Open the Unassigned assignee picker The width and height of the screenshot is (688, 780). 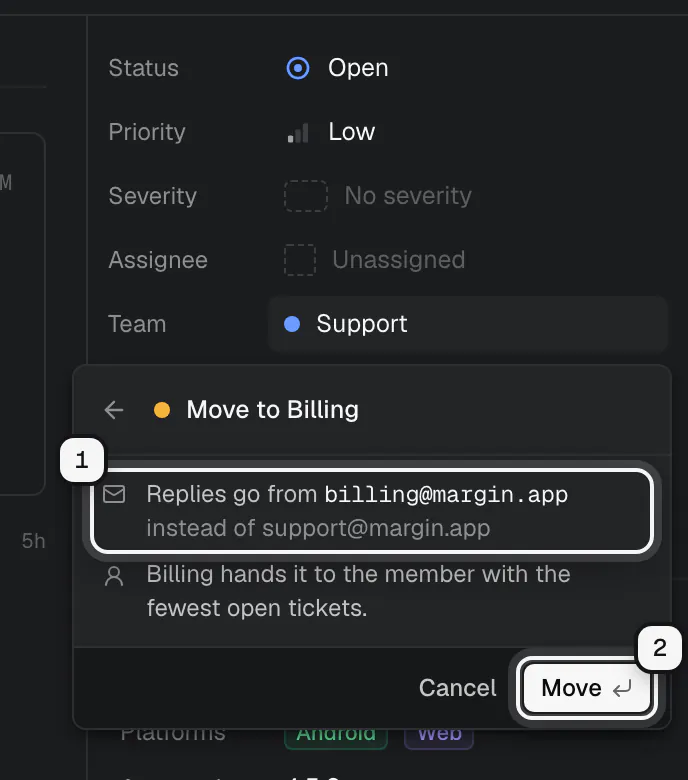point(375,260)
